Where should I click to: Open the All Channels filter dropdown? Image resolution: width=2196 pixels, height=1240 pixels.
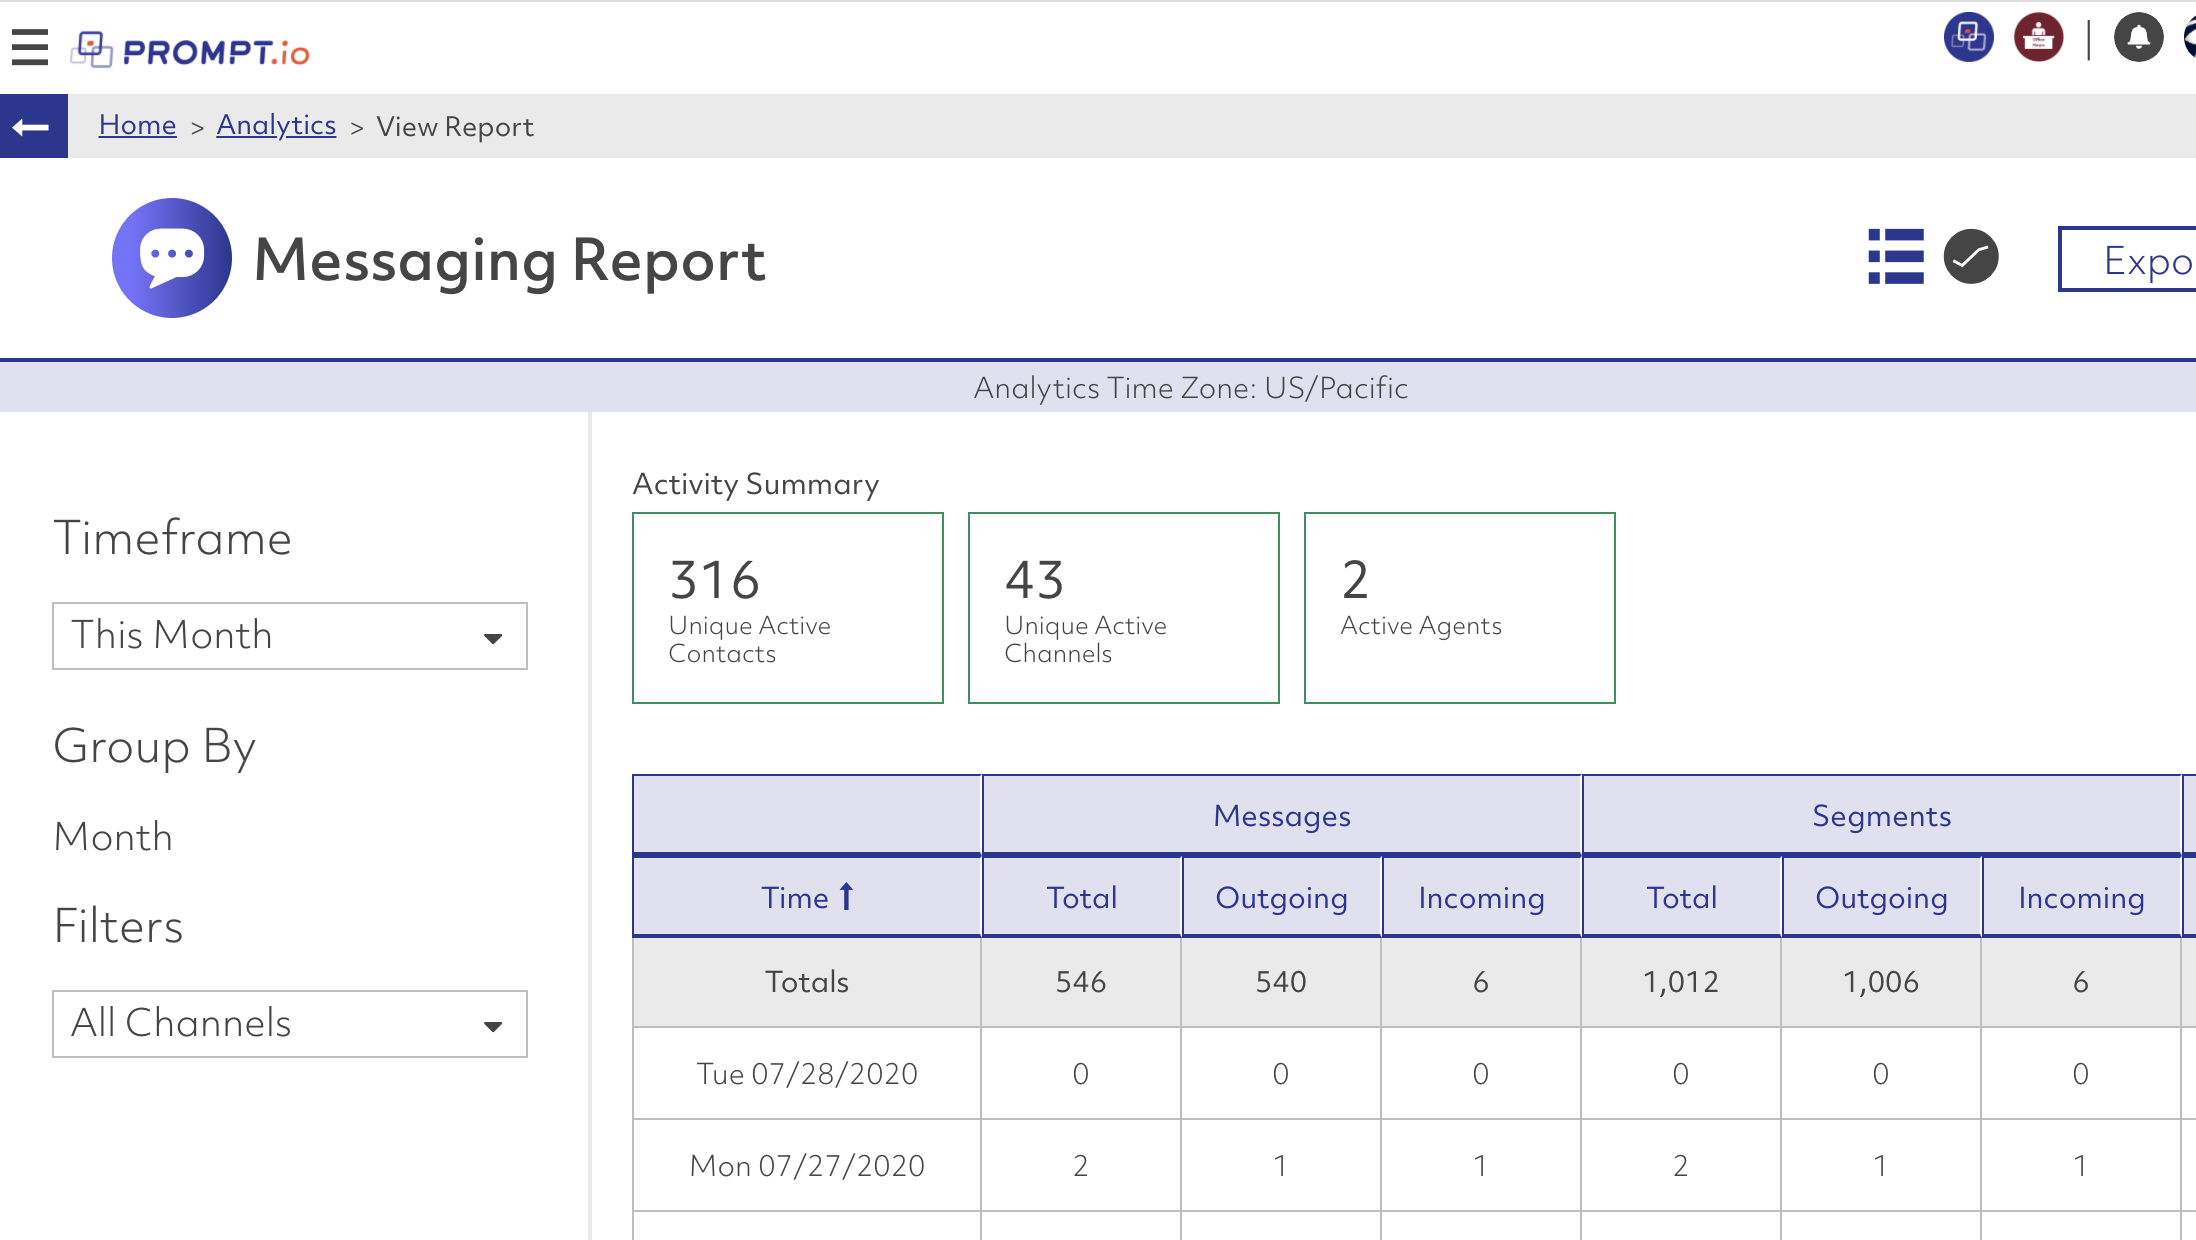pyautogui.click(x=290, y=1024)
